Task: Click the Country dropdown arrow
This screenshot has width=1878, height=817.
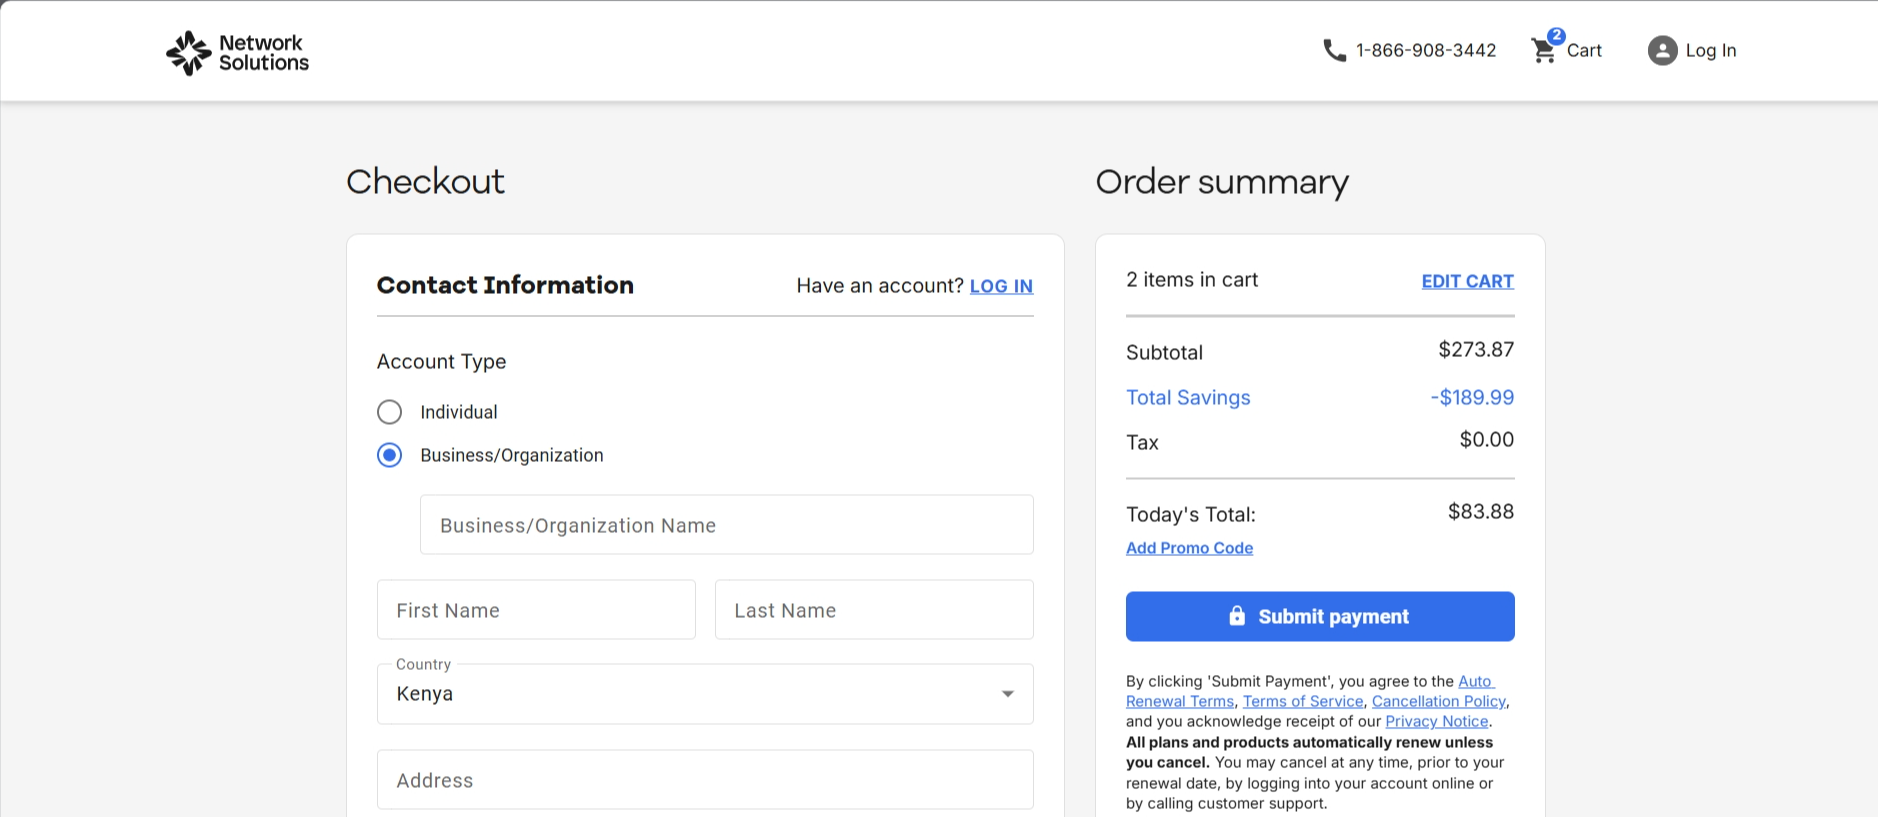Action: tap(1008, 694)
